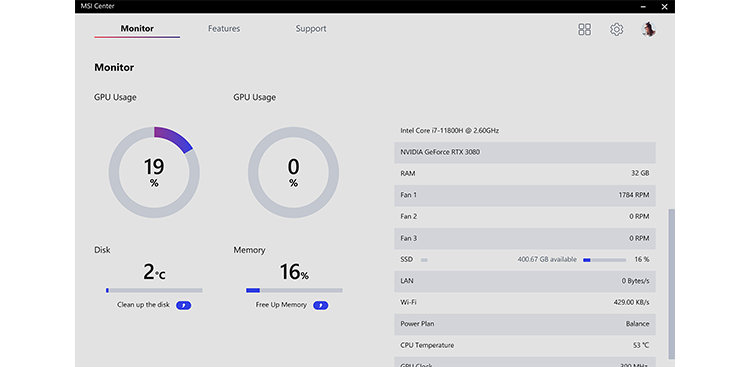
Task: Select the LAN row
Action: (525, 281)
